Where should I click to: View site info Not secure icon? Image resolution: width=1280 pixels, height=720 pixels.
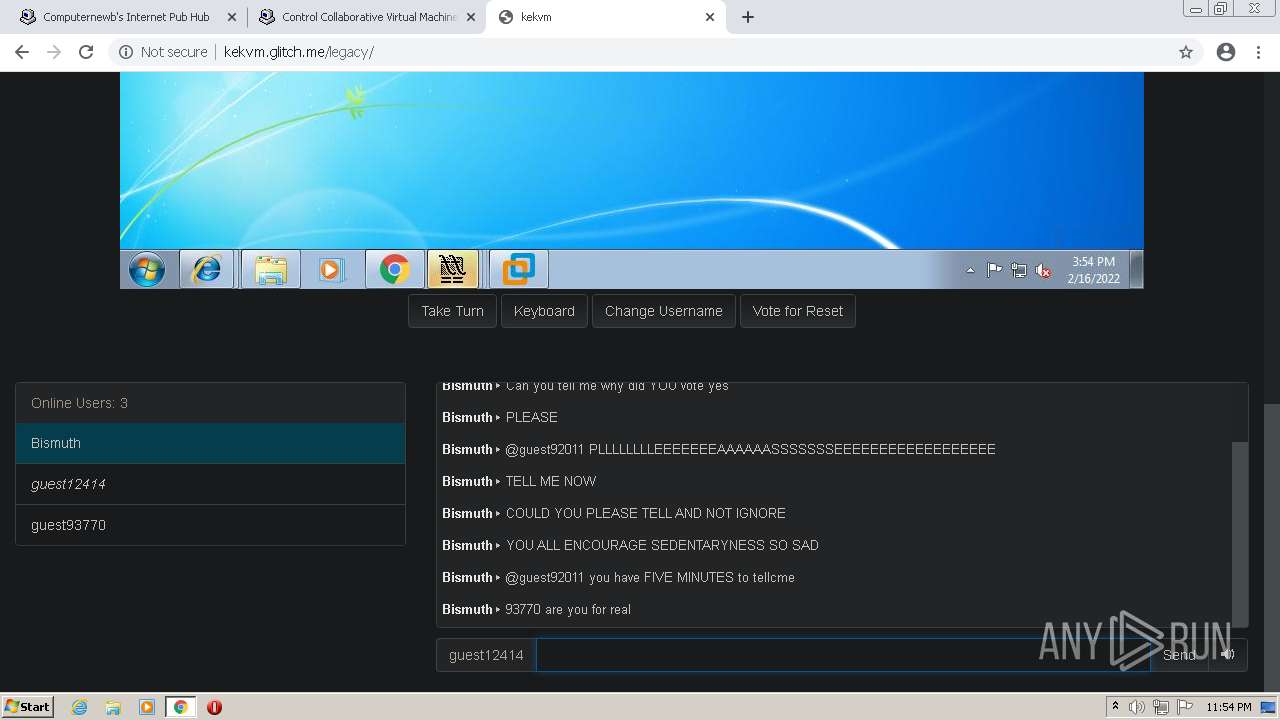tap(126, 52)
